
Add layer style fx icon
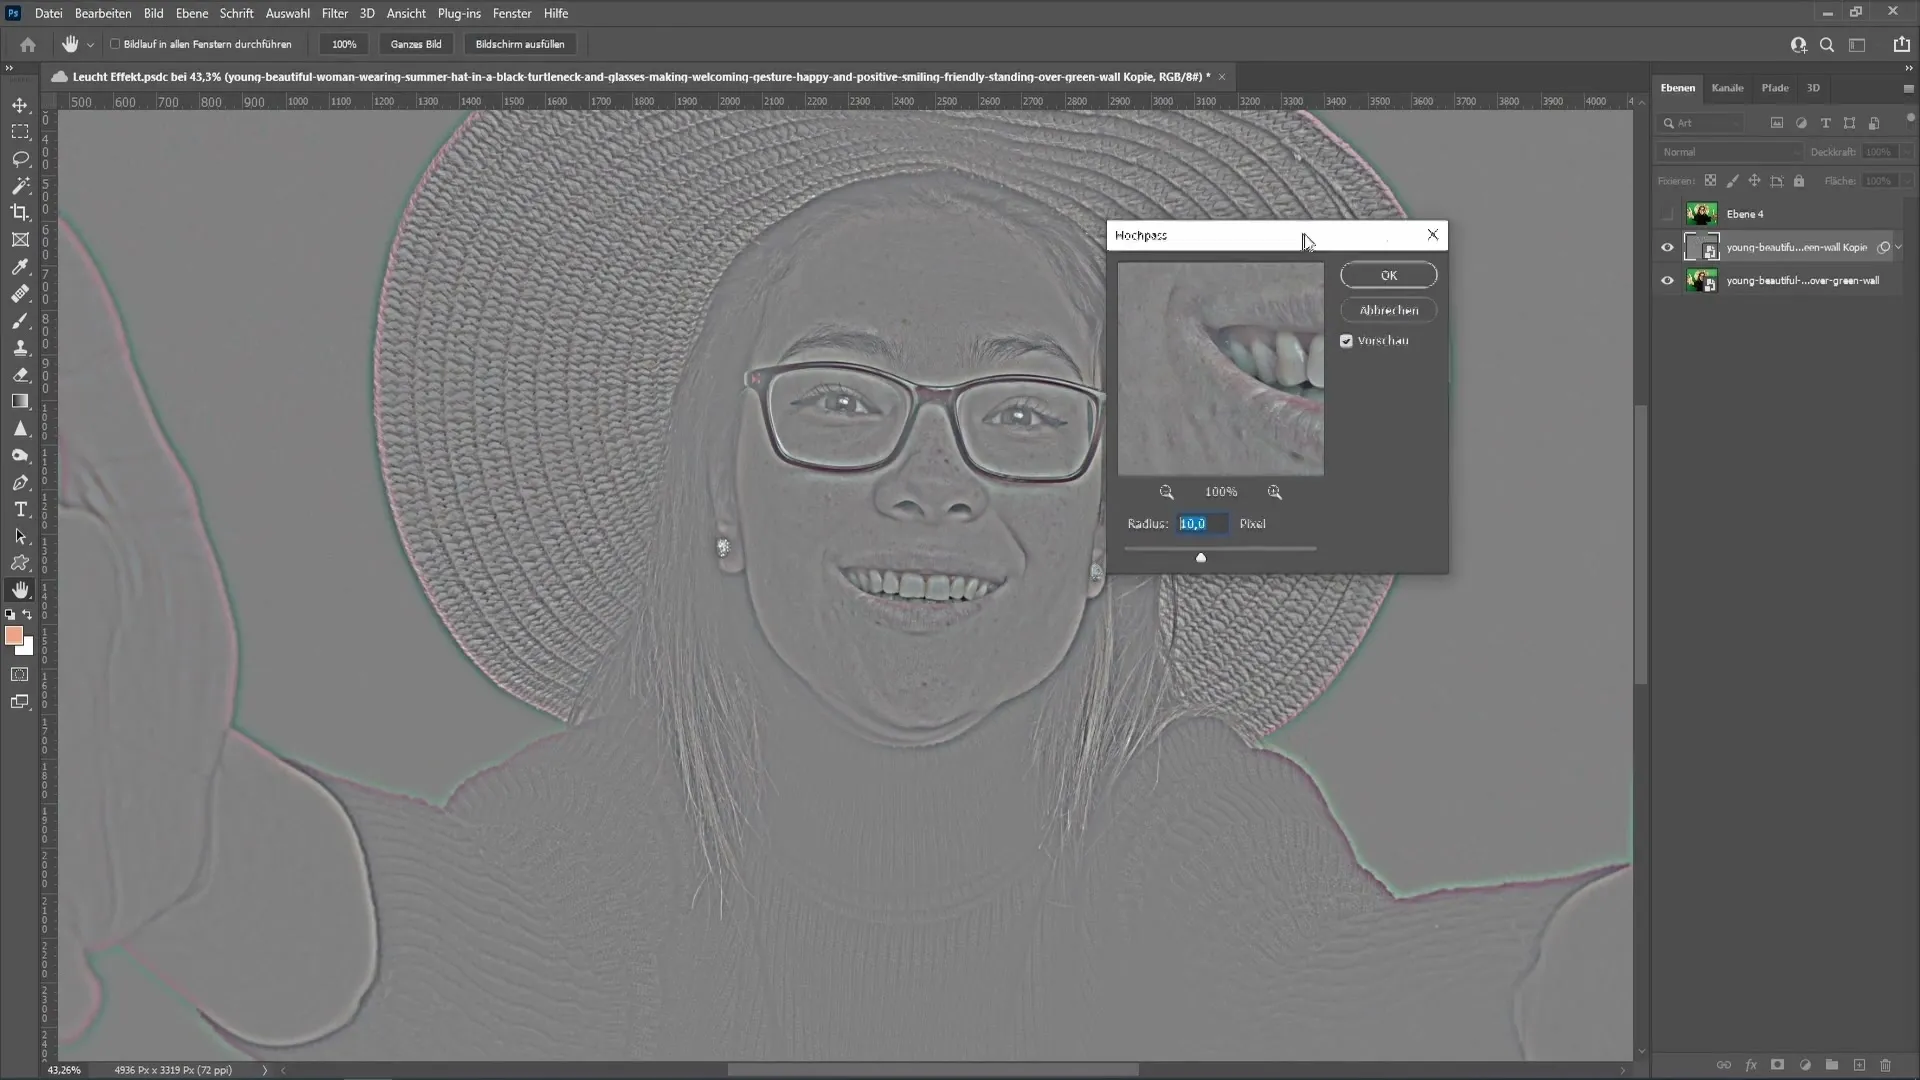pyautogui.click(x=1751, y=1065)
